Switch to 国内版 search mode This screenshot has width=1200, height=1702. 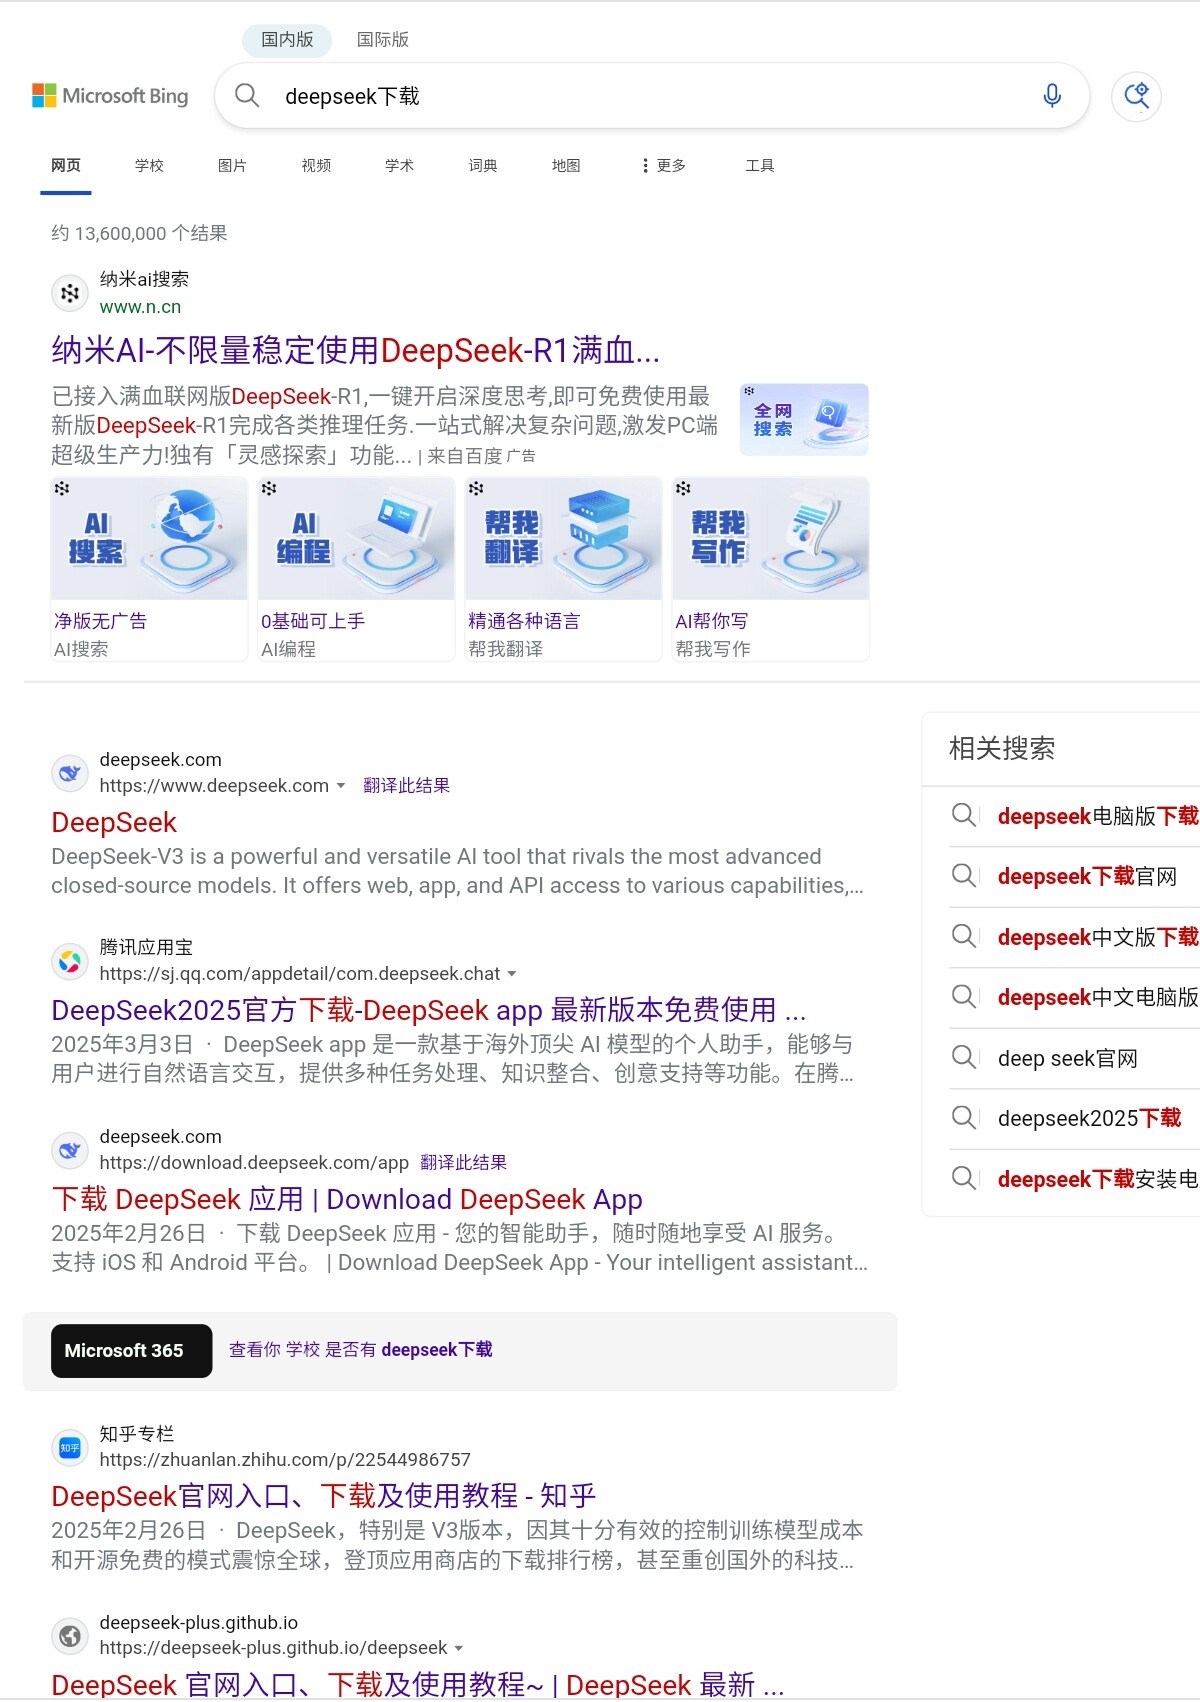[x=287, y=40]
